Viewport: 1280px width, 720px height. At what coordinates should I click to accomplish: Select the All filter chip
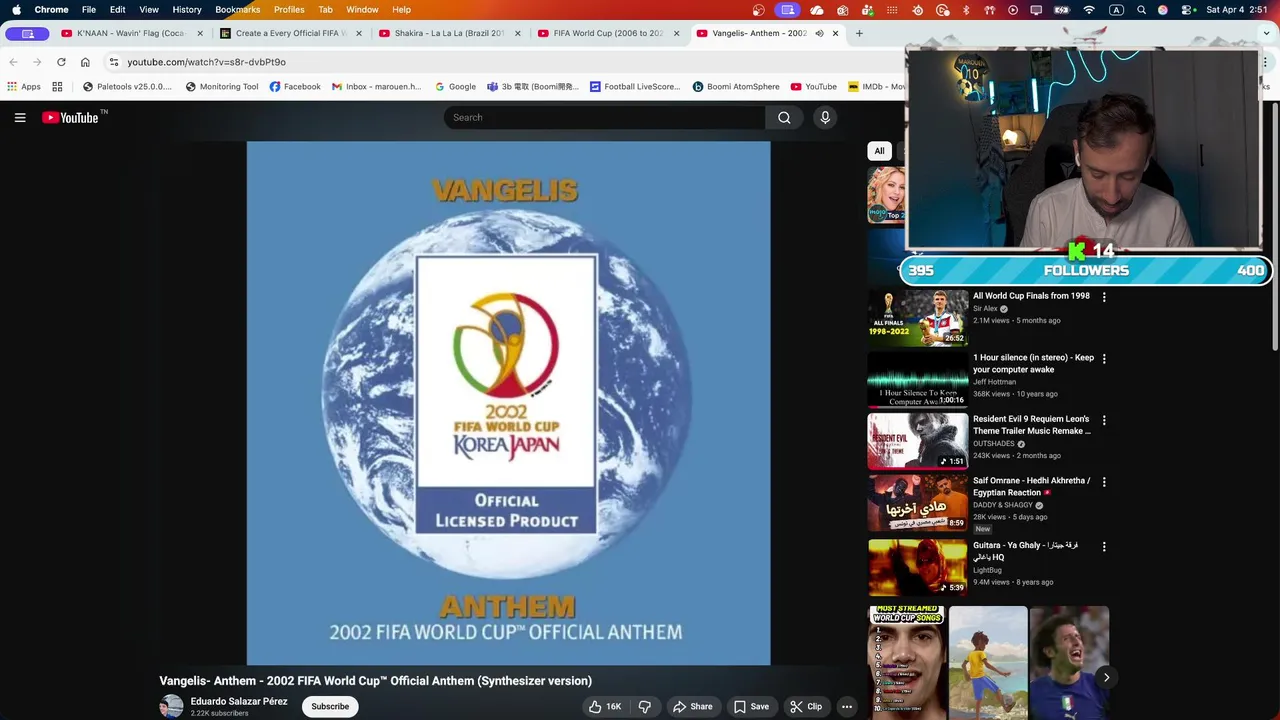880,151
